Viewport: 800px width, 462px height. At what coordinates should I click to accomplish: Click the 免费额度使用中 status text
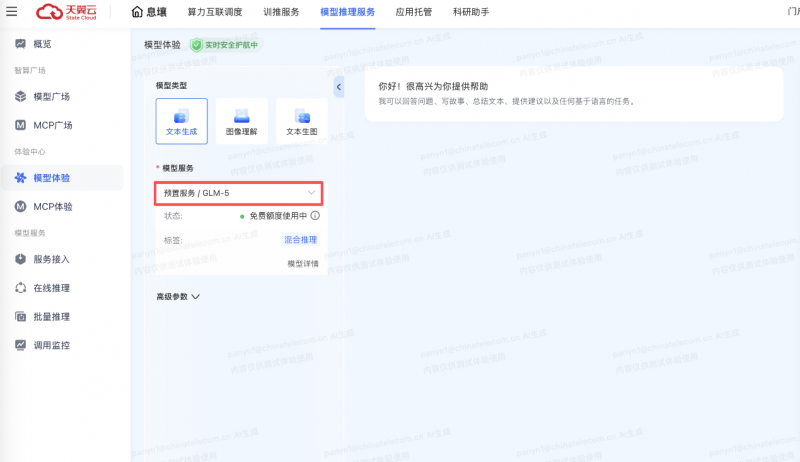278,216
